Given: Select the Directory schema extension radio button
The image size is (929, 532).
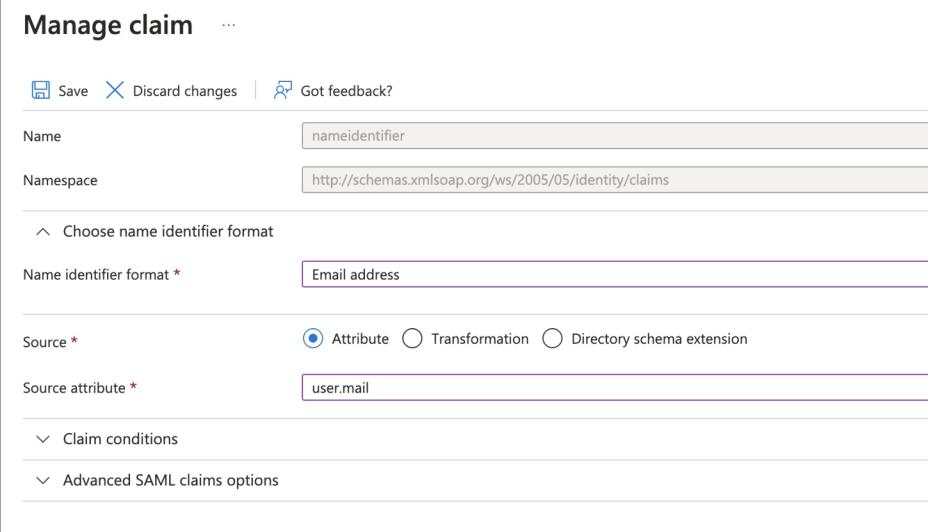Looking at the screenshot, I should coord(552,339).
